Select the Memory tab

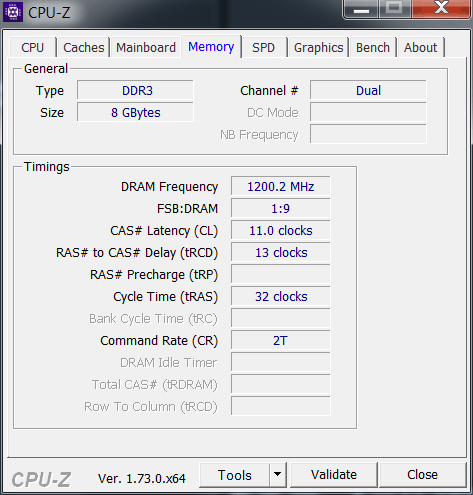click(x=211, y=47)
